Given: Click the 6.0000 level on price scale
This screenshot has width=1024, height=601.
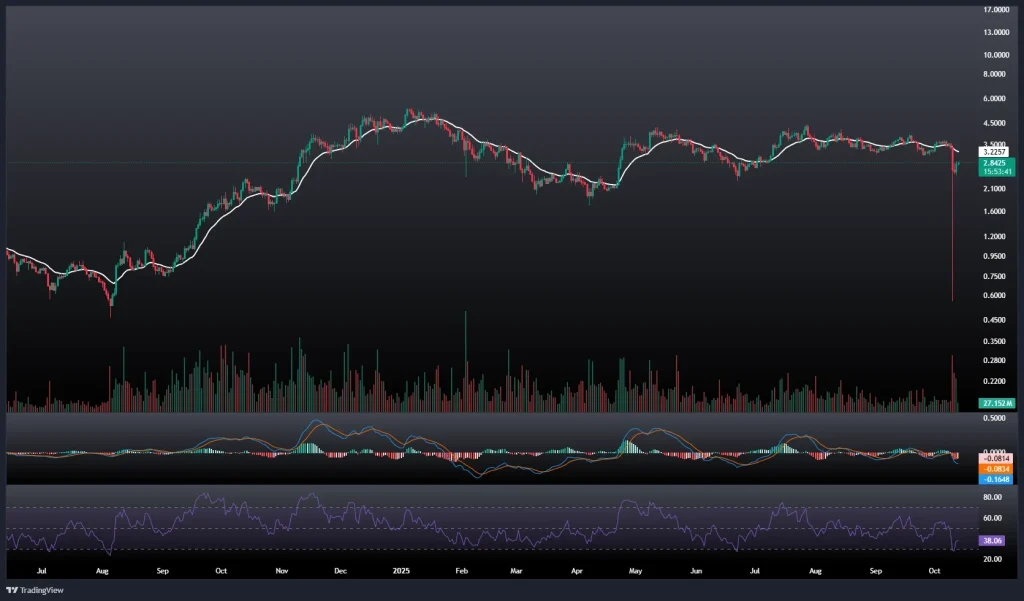Looking at the screenshot, I should click(996, 99).
